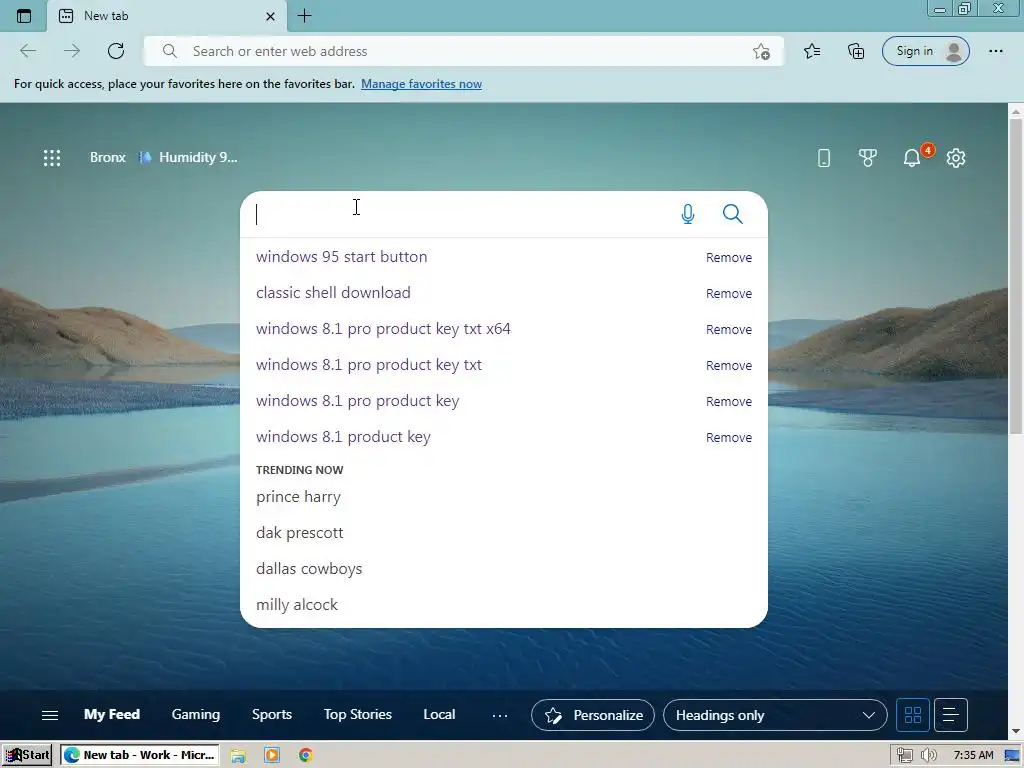Open the mobile phone icon
This screenshot has width=1024, height=768.
824,157
